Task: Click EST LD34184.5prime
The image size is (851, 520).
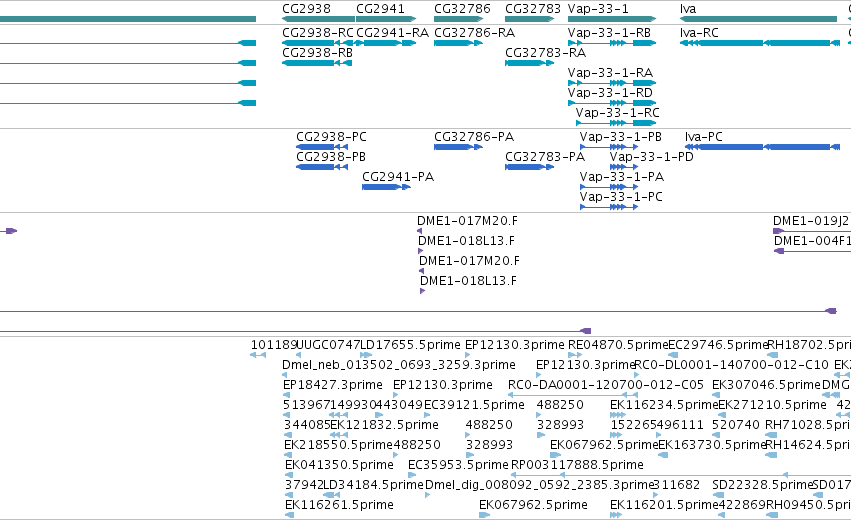Action: tap(373, 485)
